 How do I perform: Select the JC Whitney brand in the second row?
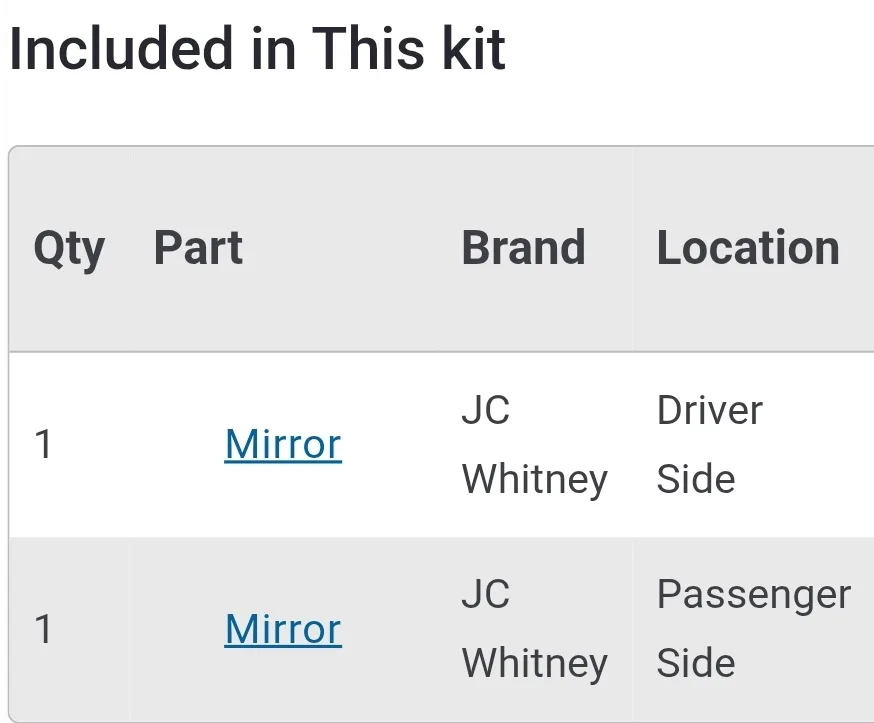[535, 629]
